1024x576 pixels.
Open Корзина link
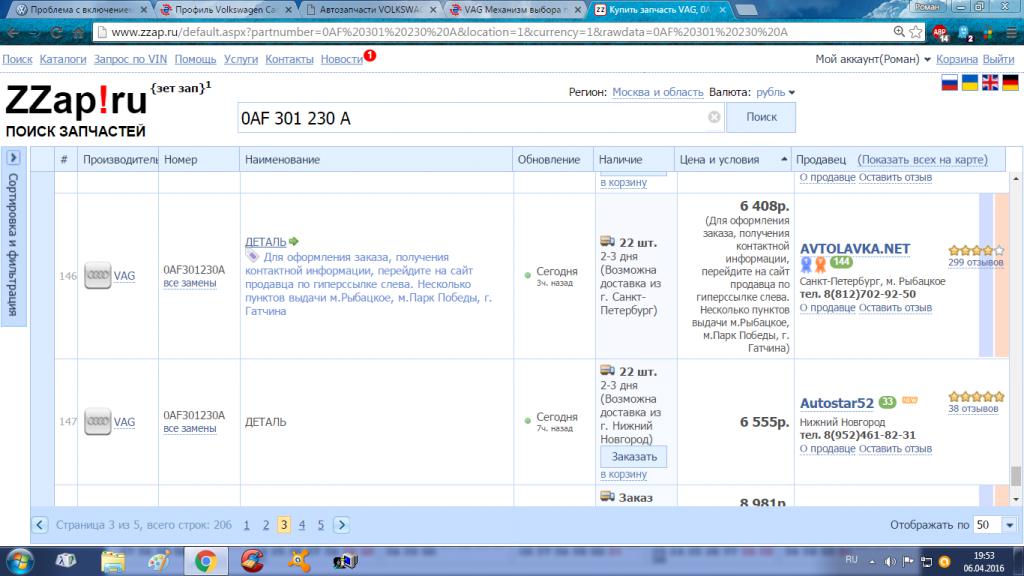click(x=957, y=59)
